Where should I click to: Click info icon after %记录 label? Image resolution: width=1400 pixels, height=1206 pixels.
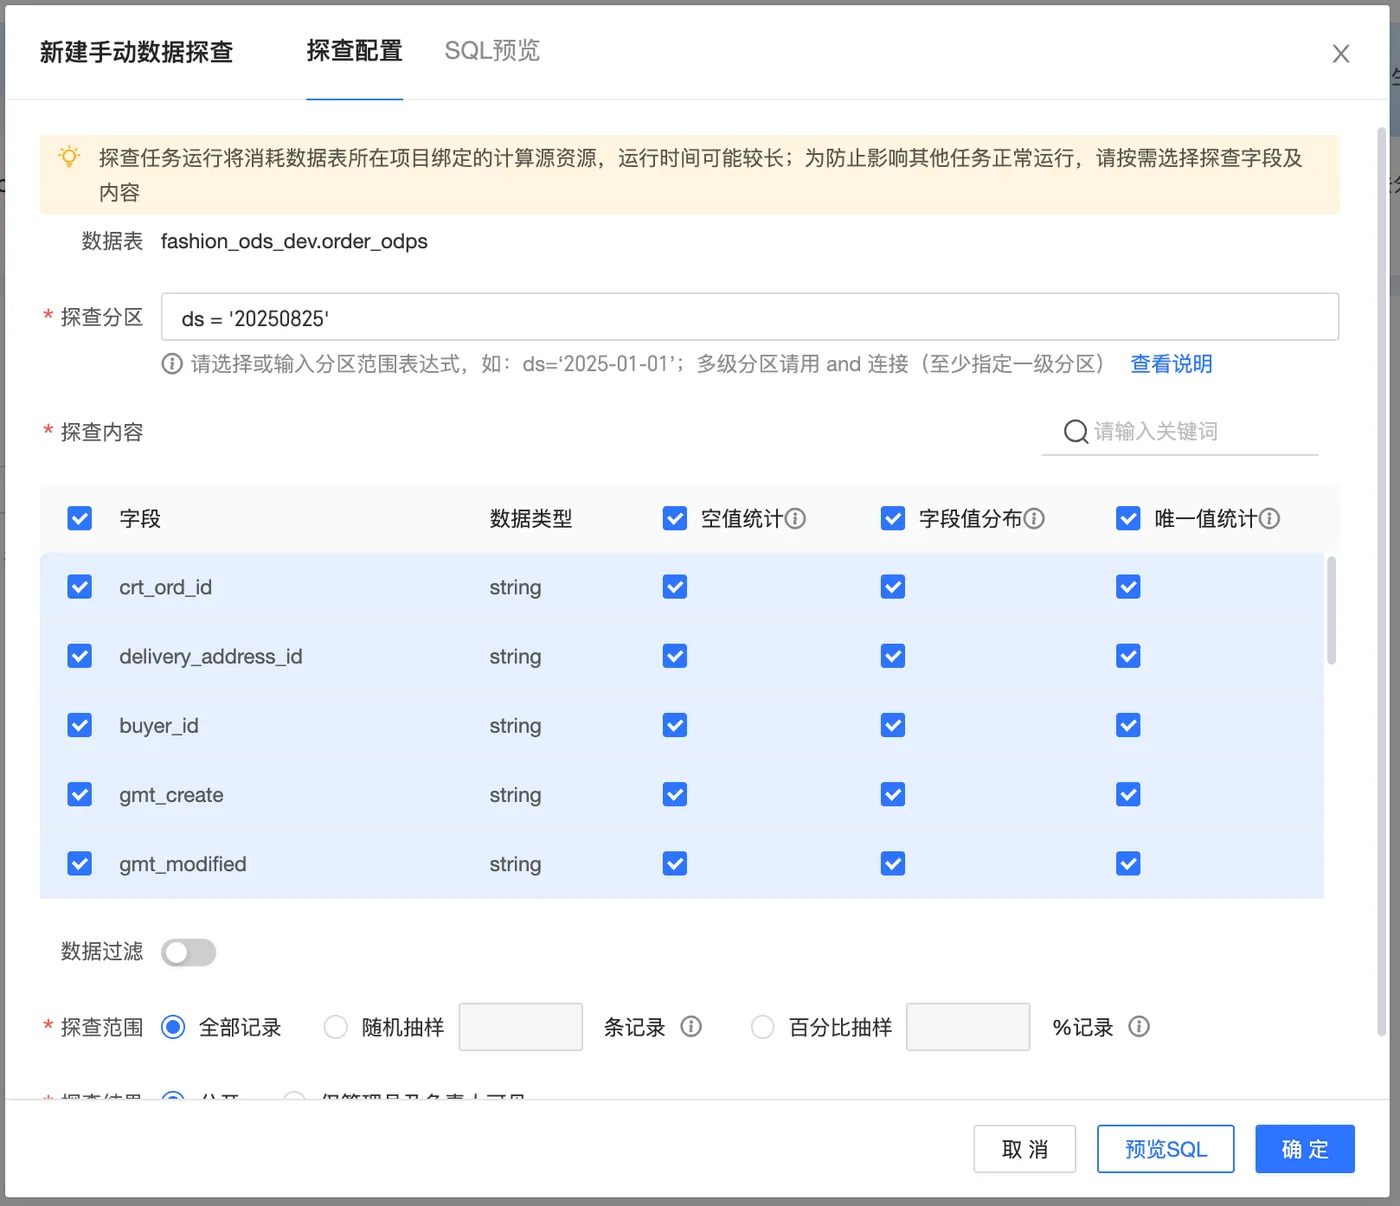[x=1139, y=1026]
